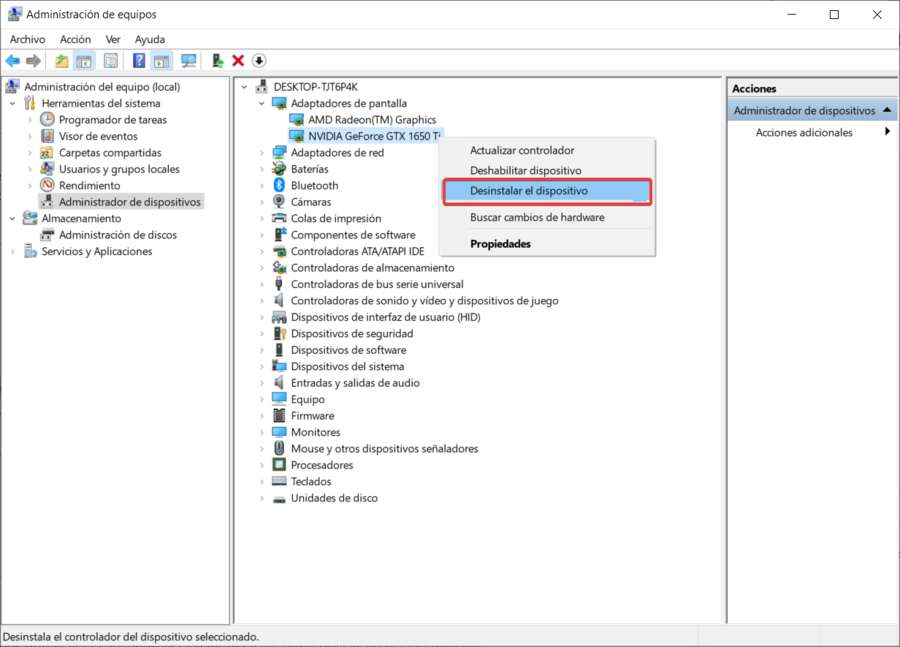The height and width of the screenshot is (647, 900).
Task: Open the Archivo menu
Action: (x=28, y=39)
